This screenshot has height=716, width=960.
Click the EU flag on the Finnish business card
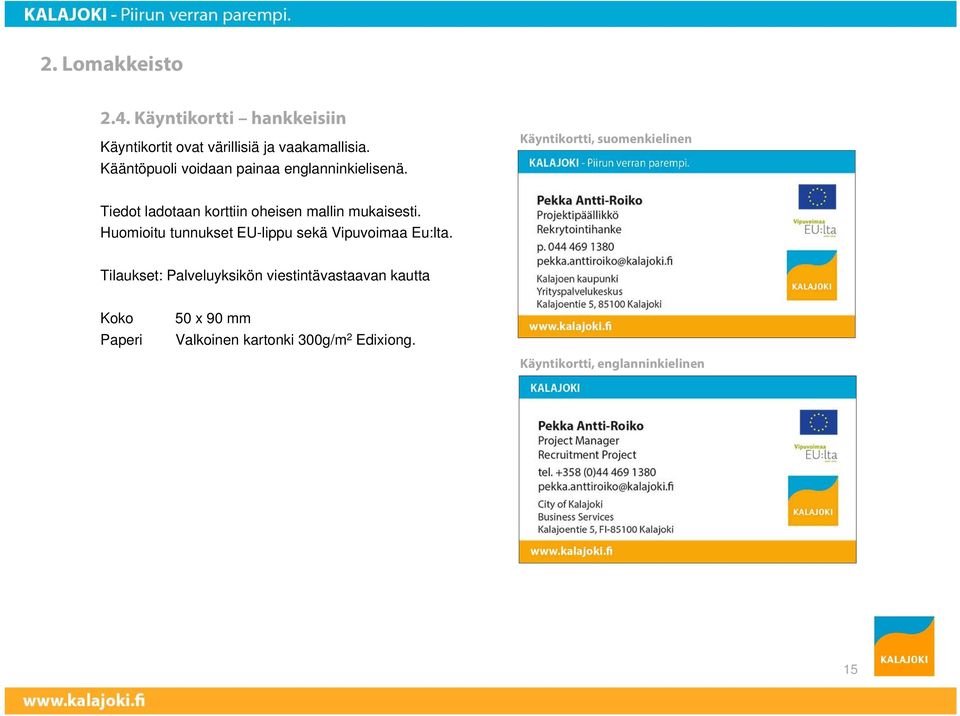[x=817, y=197]
